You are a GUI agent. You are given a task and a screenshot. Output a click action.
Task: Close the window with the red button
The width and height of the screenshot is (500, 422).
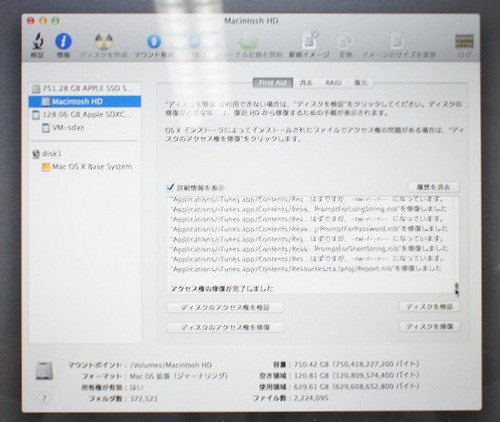coord(31,21)
